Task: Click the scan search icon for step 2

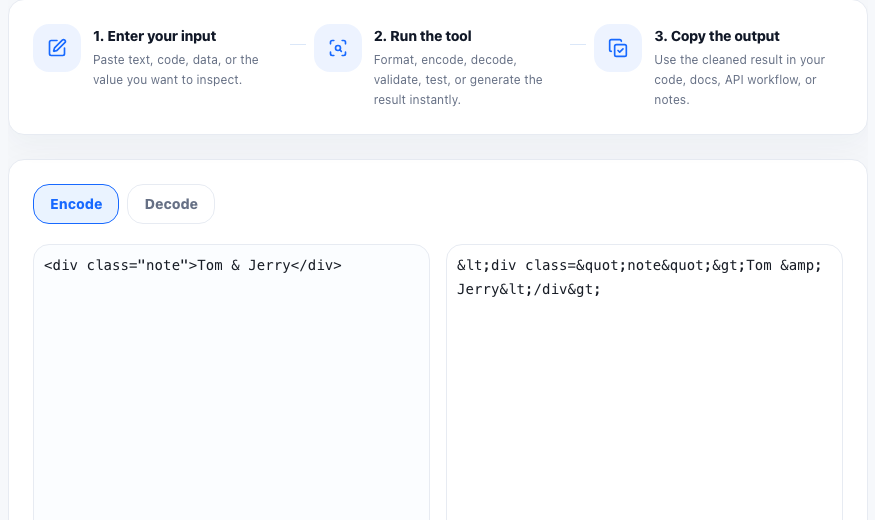Action: point(338,48)
